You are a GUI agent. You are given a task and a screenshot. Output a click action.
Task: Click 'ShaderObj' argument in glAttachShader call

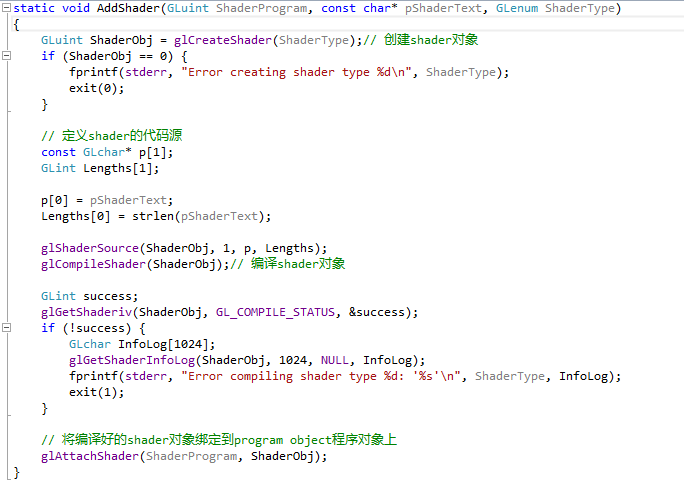coord(282,456)
